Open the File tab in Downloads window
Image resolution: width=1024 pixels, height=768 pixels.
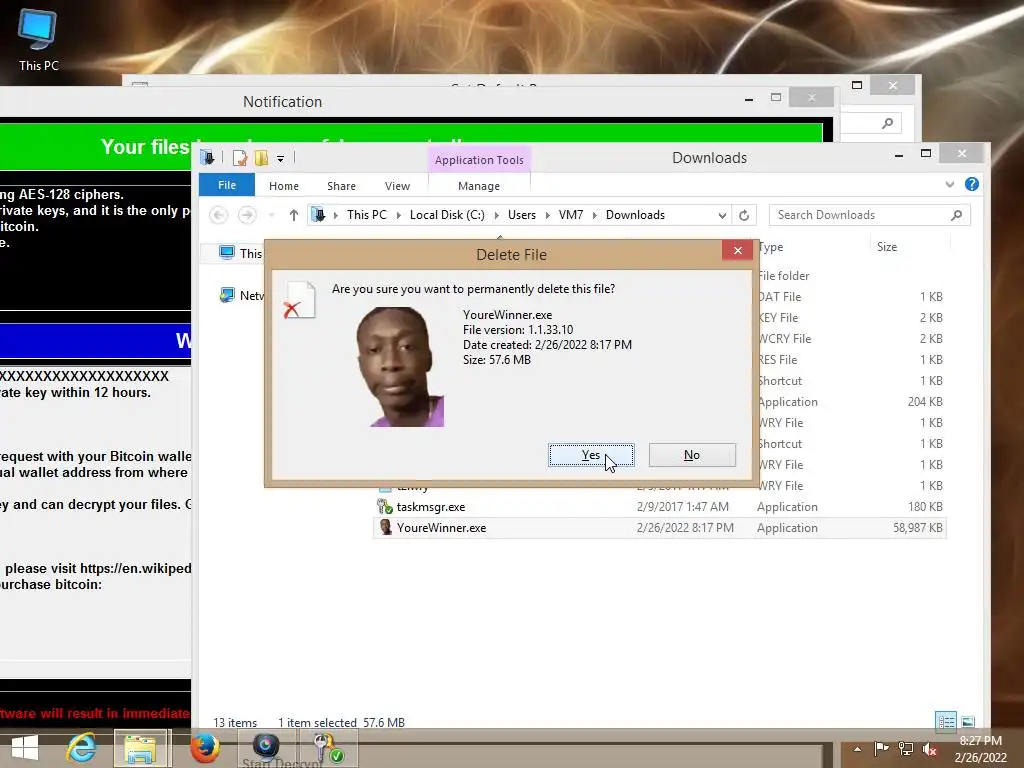coord(227,185)
